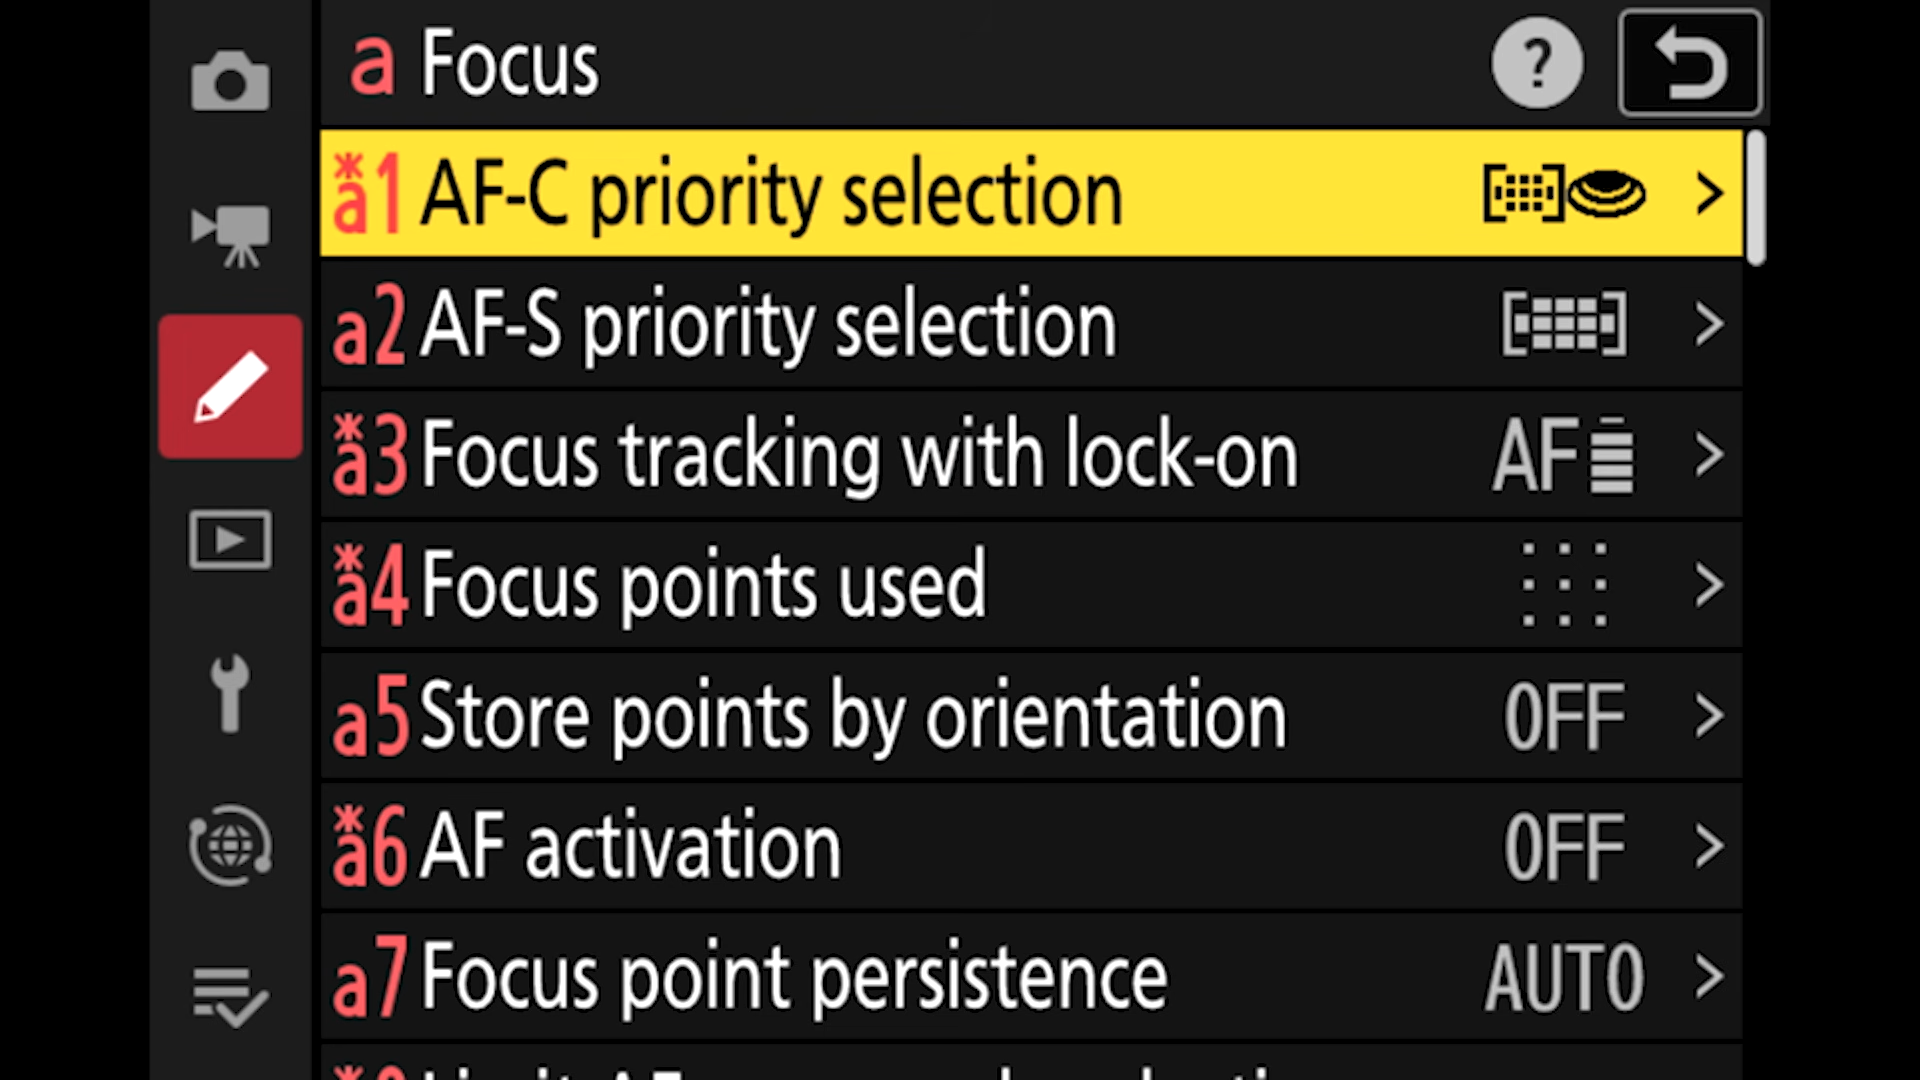The image size is (1920, 1080).
Task: Expand AF-C priority selection chevron
Action: [x=1710, y=193]
